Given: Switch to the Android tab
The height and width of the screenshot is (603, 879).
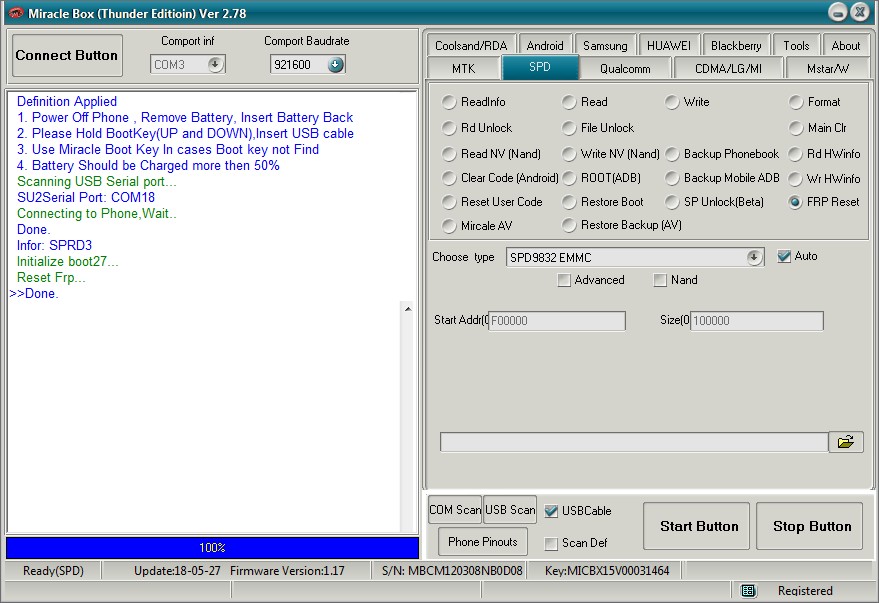Looking at the screenshot, I should [545, 45].
